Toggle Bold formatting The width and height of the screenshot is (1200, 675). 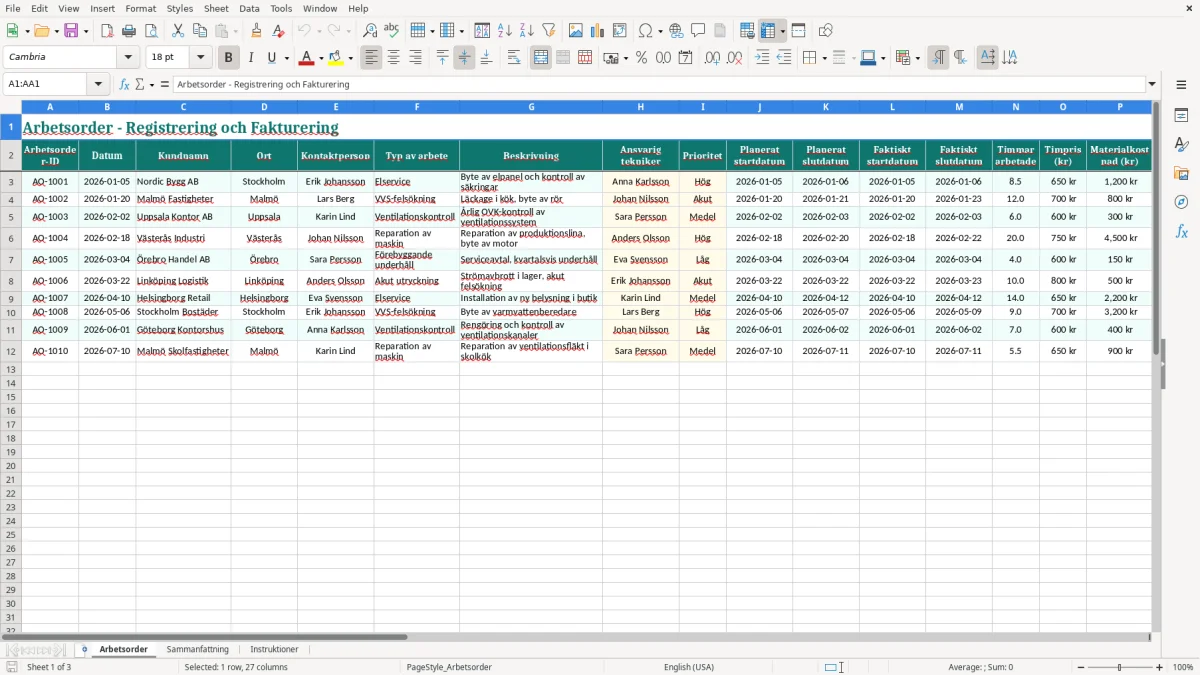click(x=229, y=58)
